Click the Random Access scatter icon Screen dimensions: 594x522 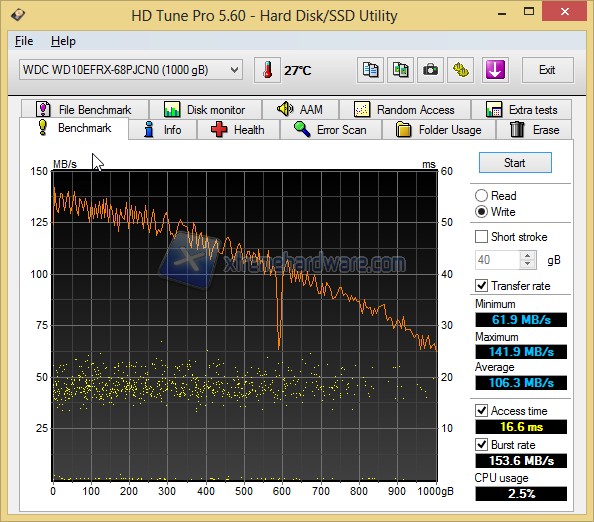click(362, 109)
